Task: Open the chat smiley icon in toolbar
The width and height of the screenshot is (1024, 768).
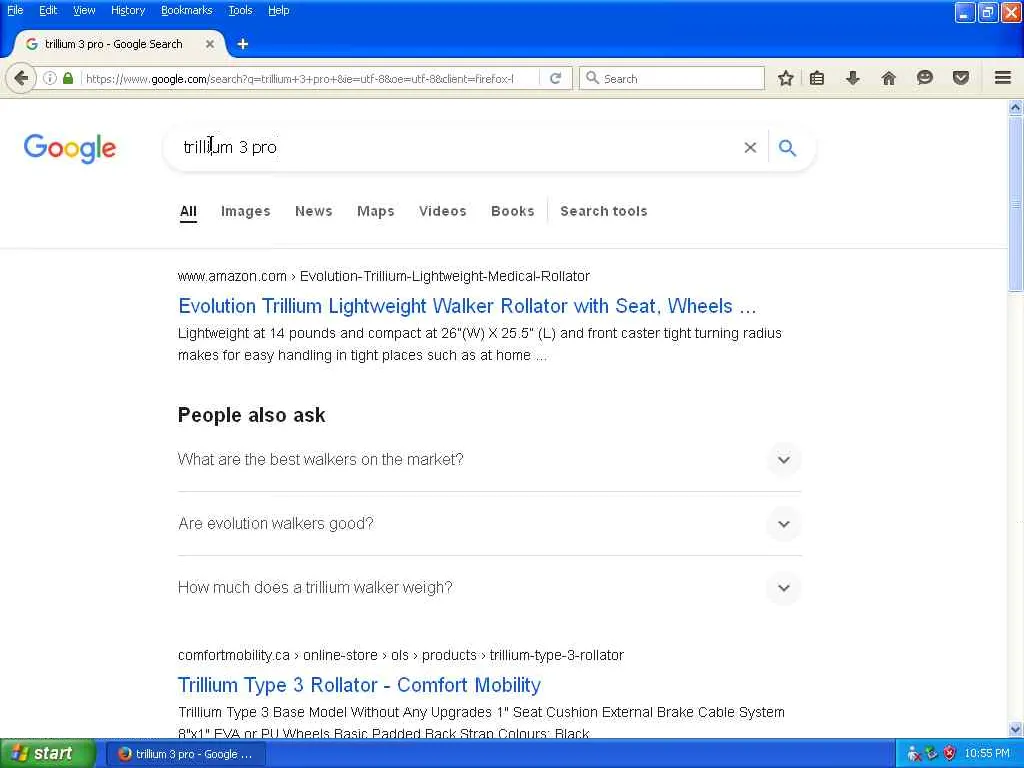Action: point(925,78)
